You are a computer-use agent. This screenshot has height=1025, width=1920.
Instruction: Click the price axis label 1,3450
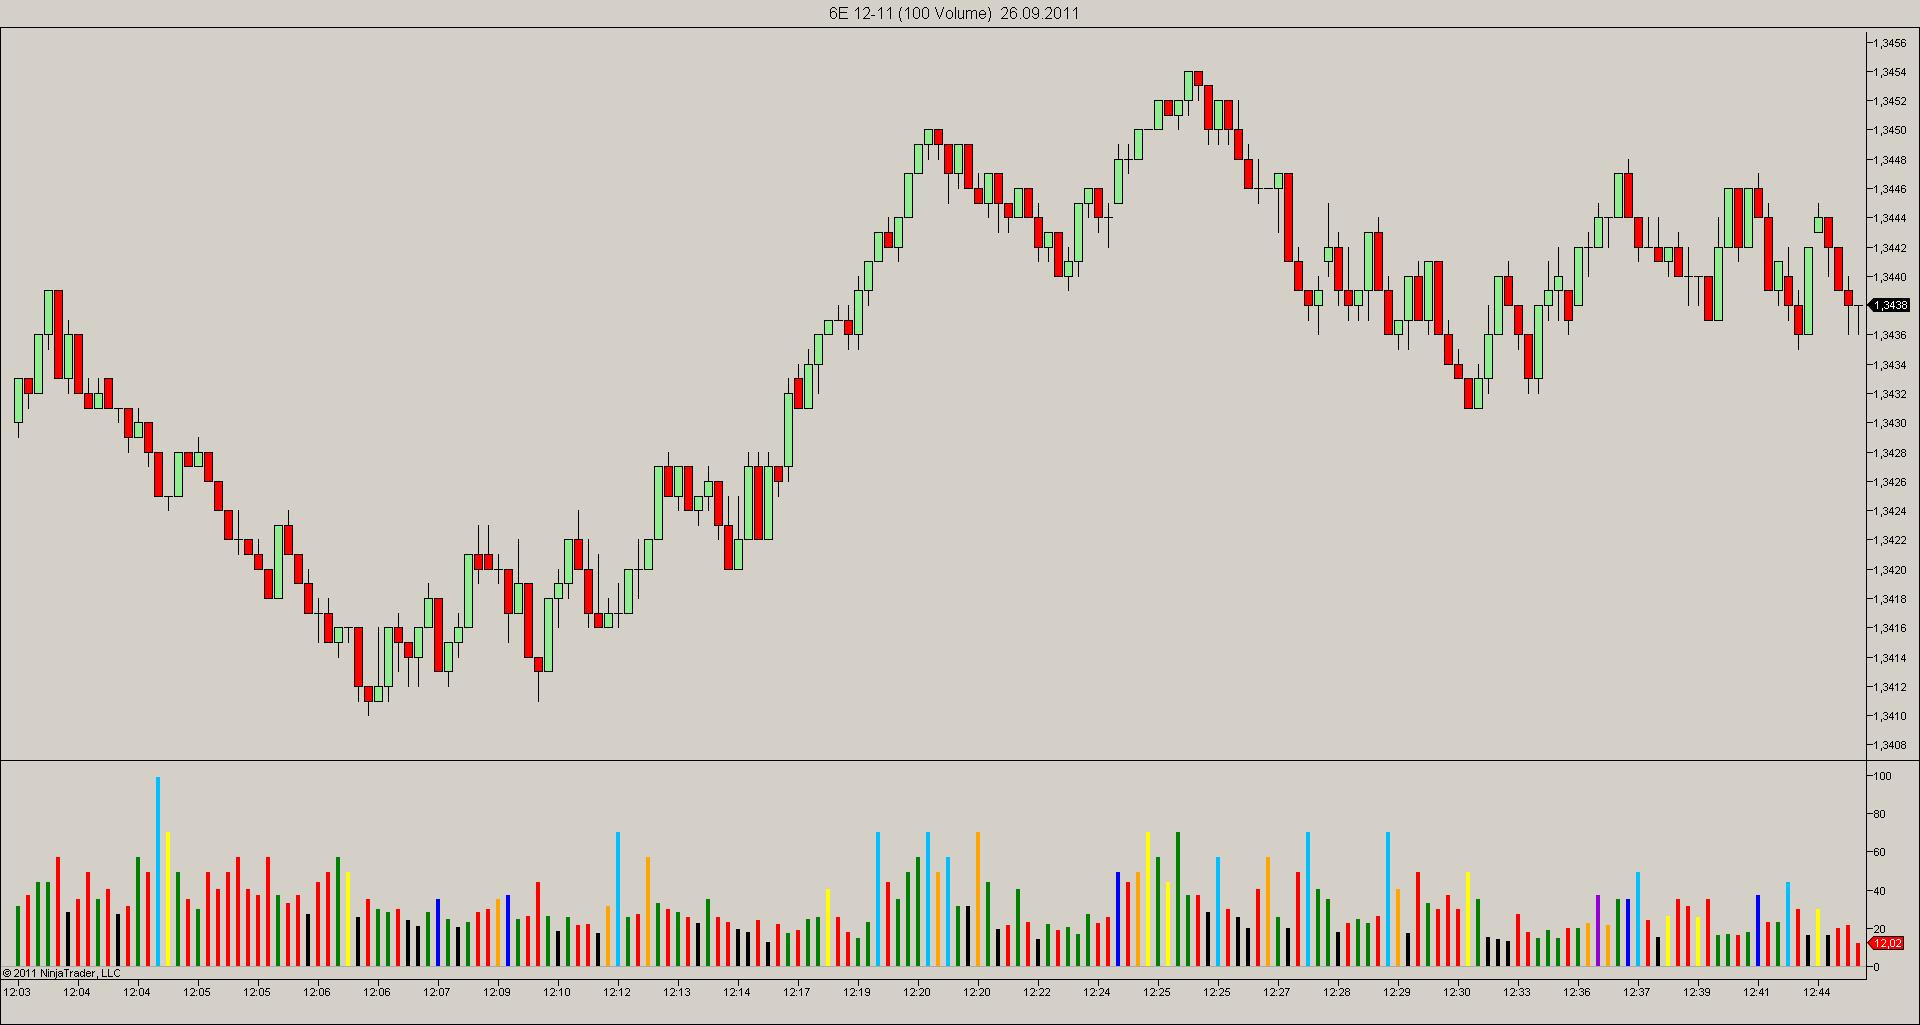coord(1889,130)
